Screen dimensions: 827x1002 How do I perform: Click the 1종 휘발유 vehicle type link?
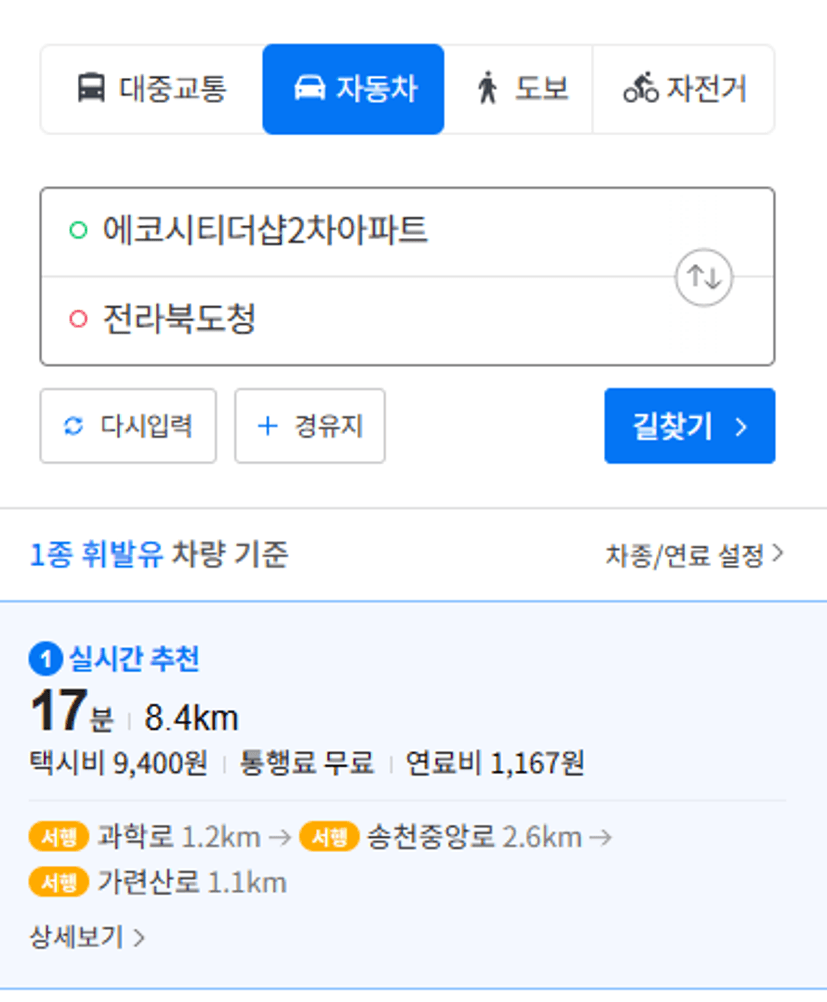tap(97, 554)
